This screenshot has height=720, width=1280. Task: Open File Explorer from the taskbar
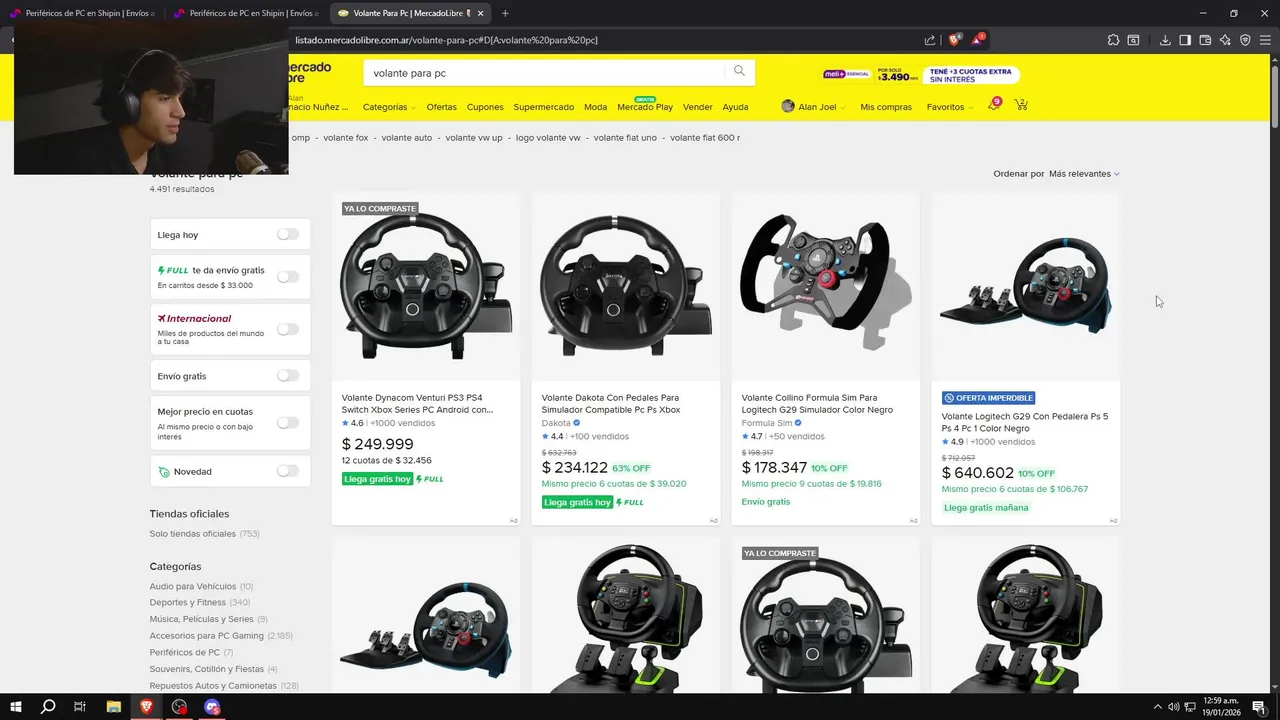[x=113, y=707]
